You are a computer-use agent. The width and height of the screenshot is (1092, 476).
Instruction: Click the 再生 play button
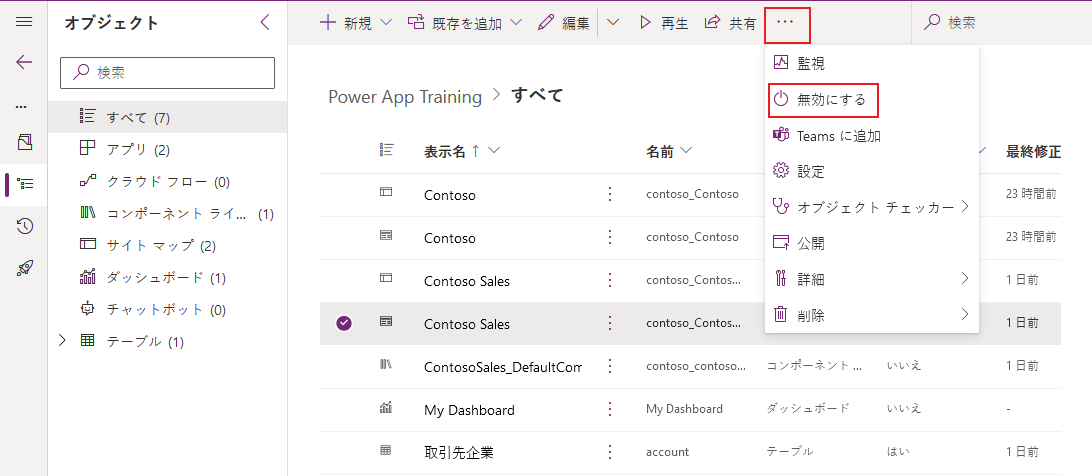(664, 23)
